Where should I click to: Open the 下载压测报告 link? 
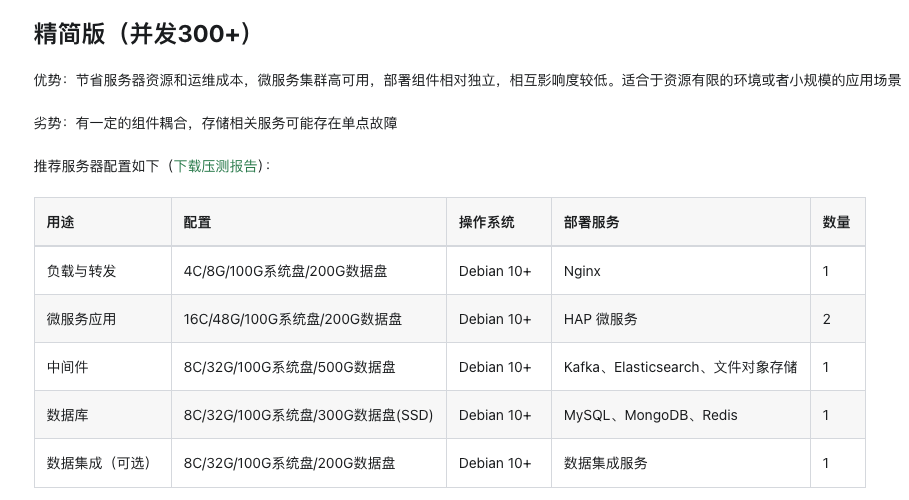(216, 166)
